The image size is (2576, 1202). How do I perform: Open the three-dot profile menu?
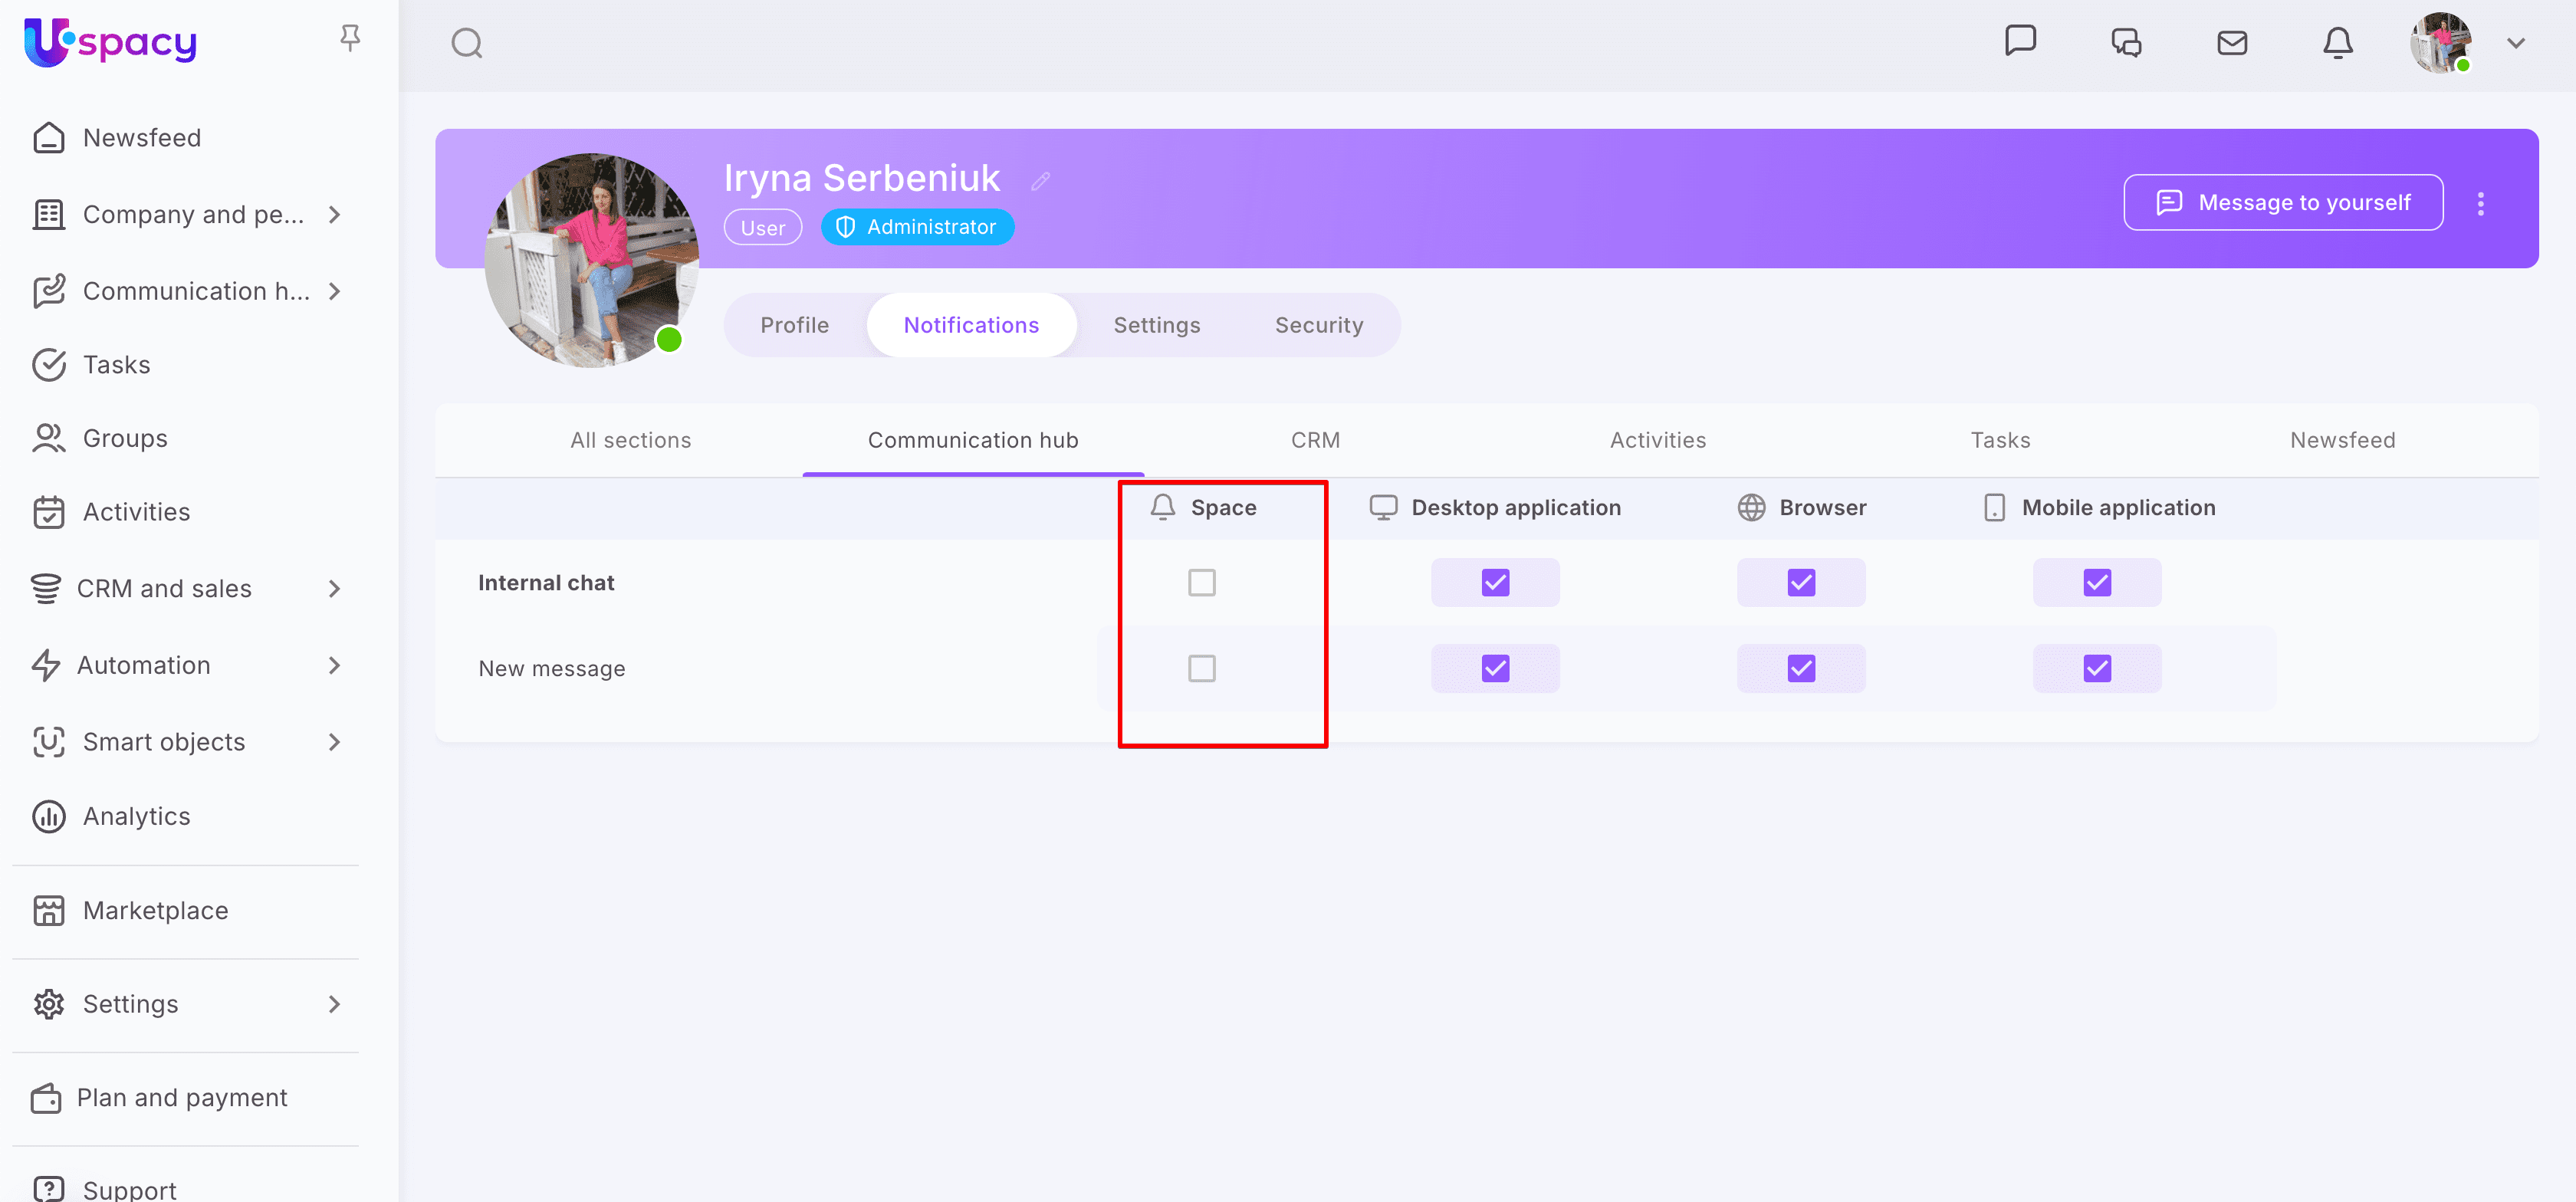click(2480, 203)
